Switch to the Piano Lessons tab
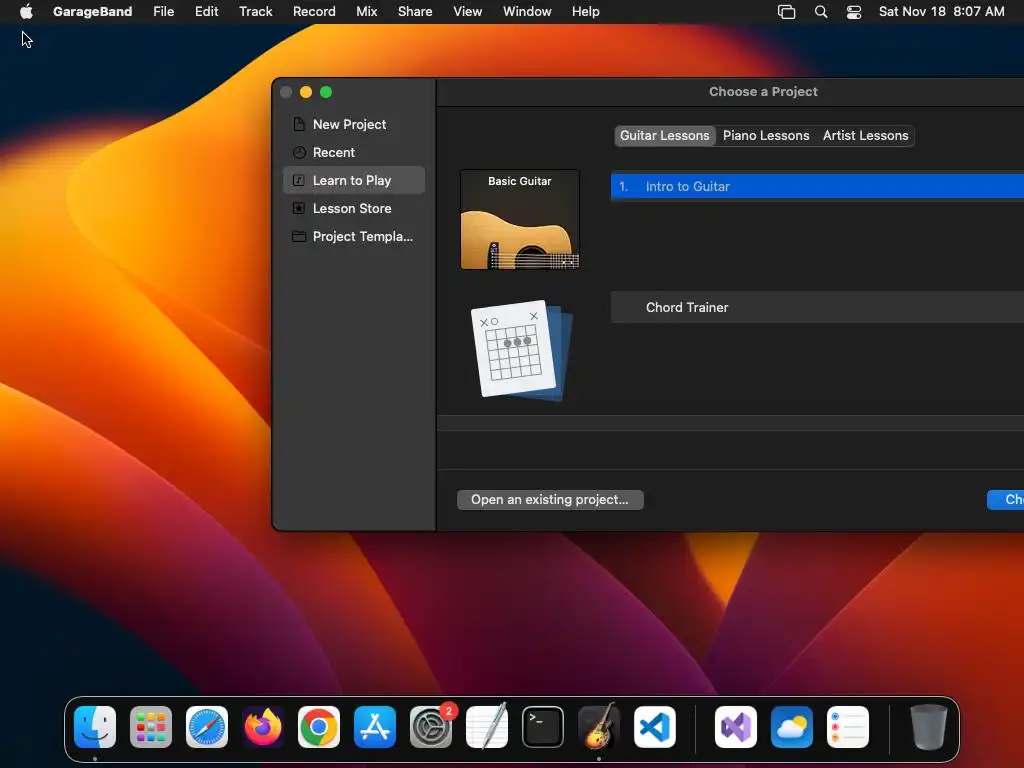 tap(765, 135)
